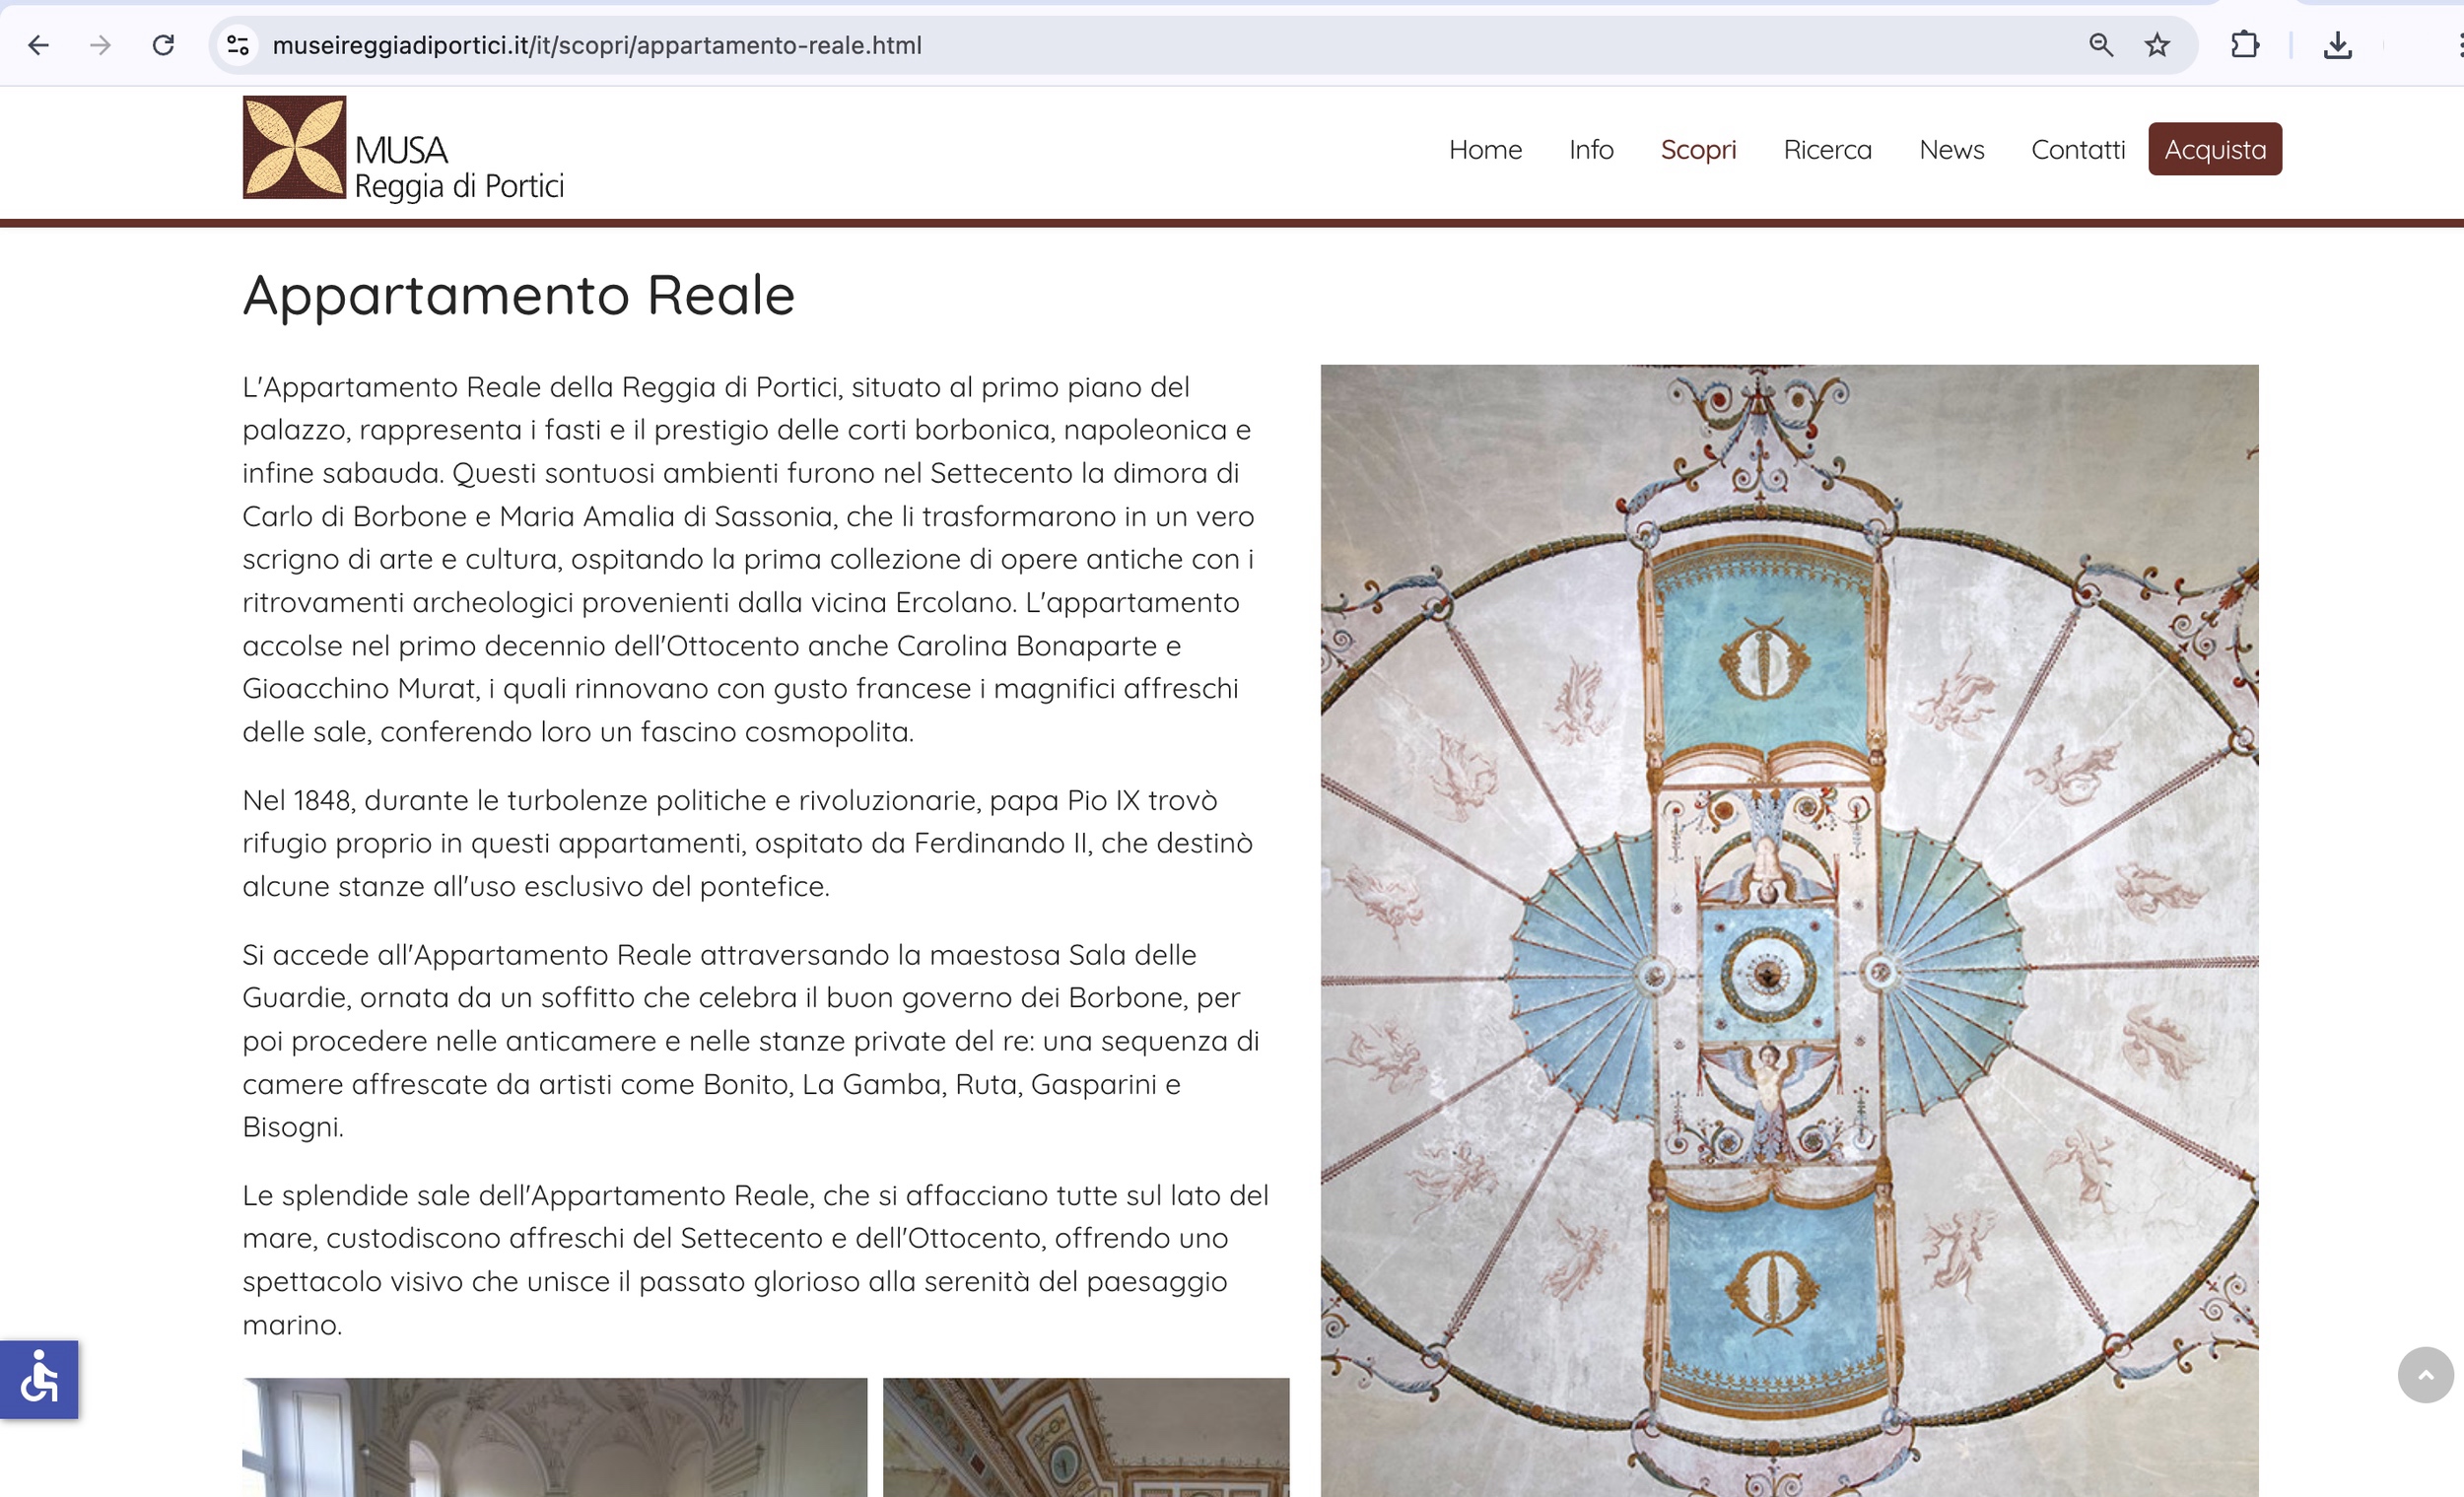Open the downloads icon
The height and width of the screenshot is (1497, 2464).
point(2337,45)
